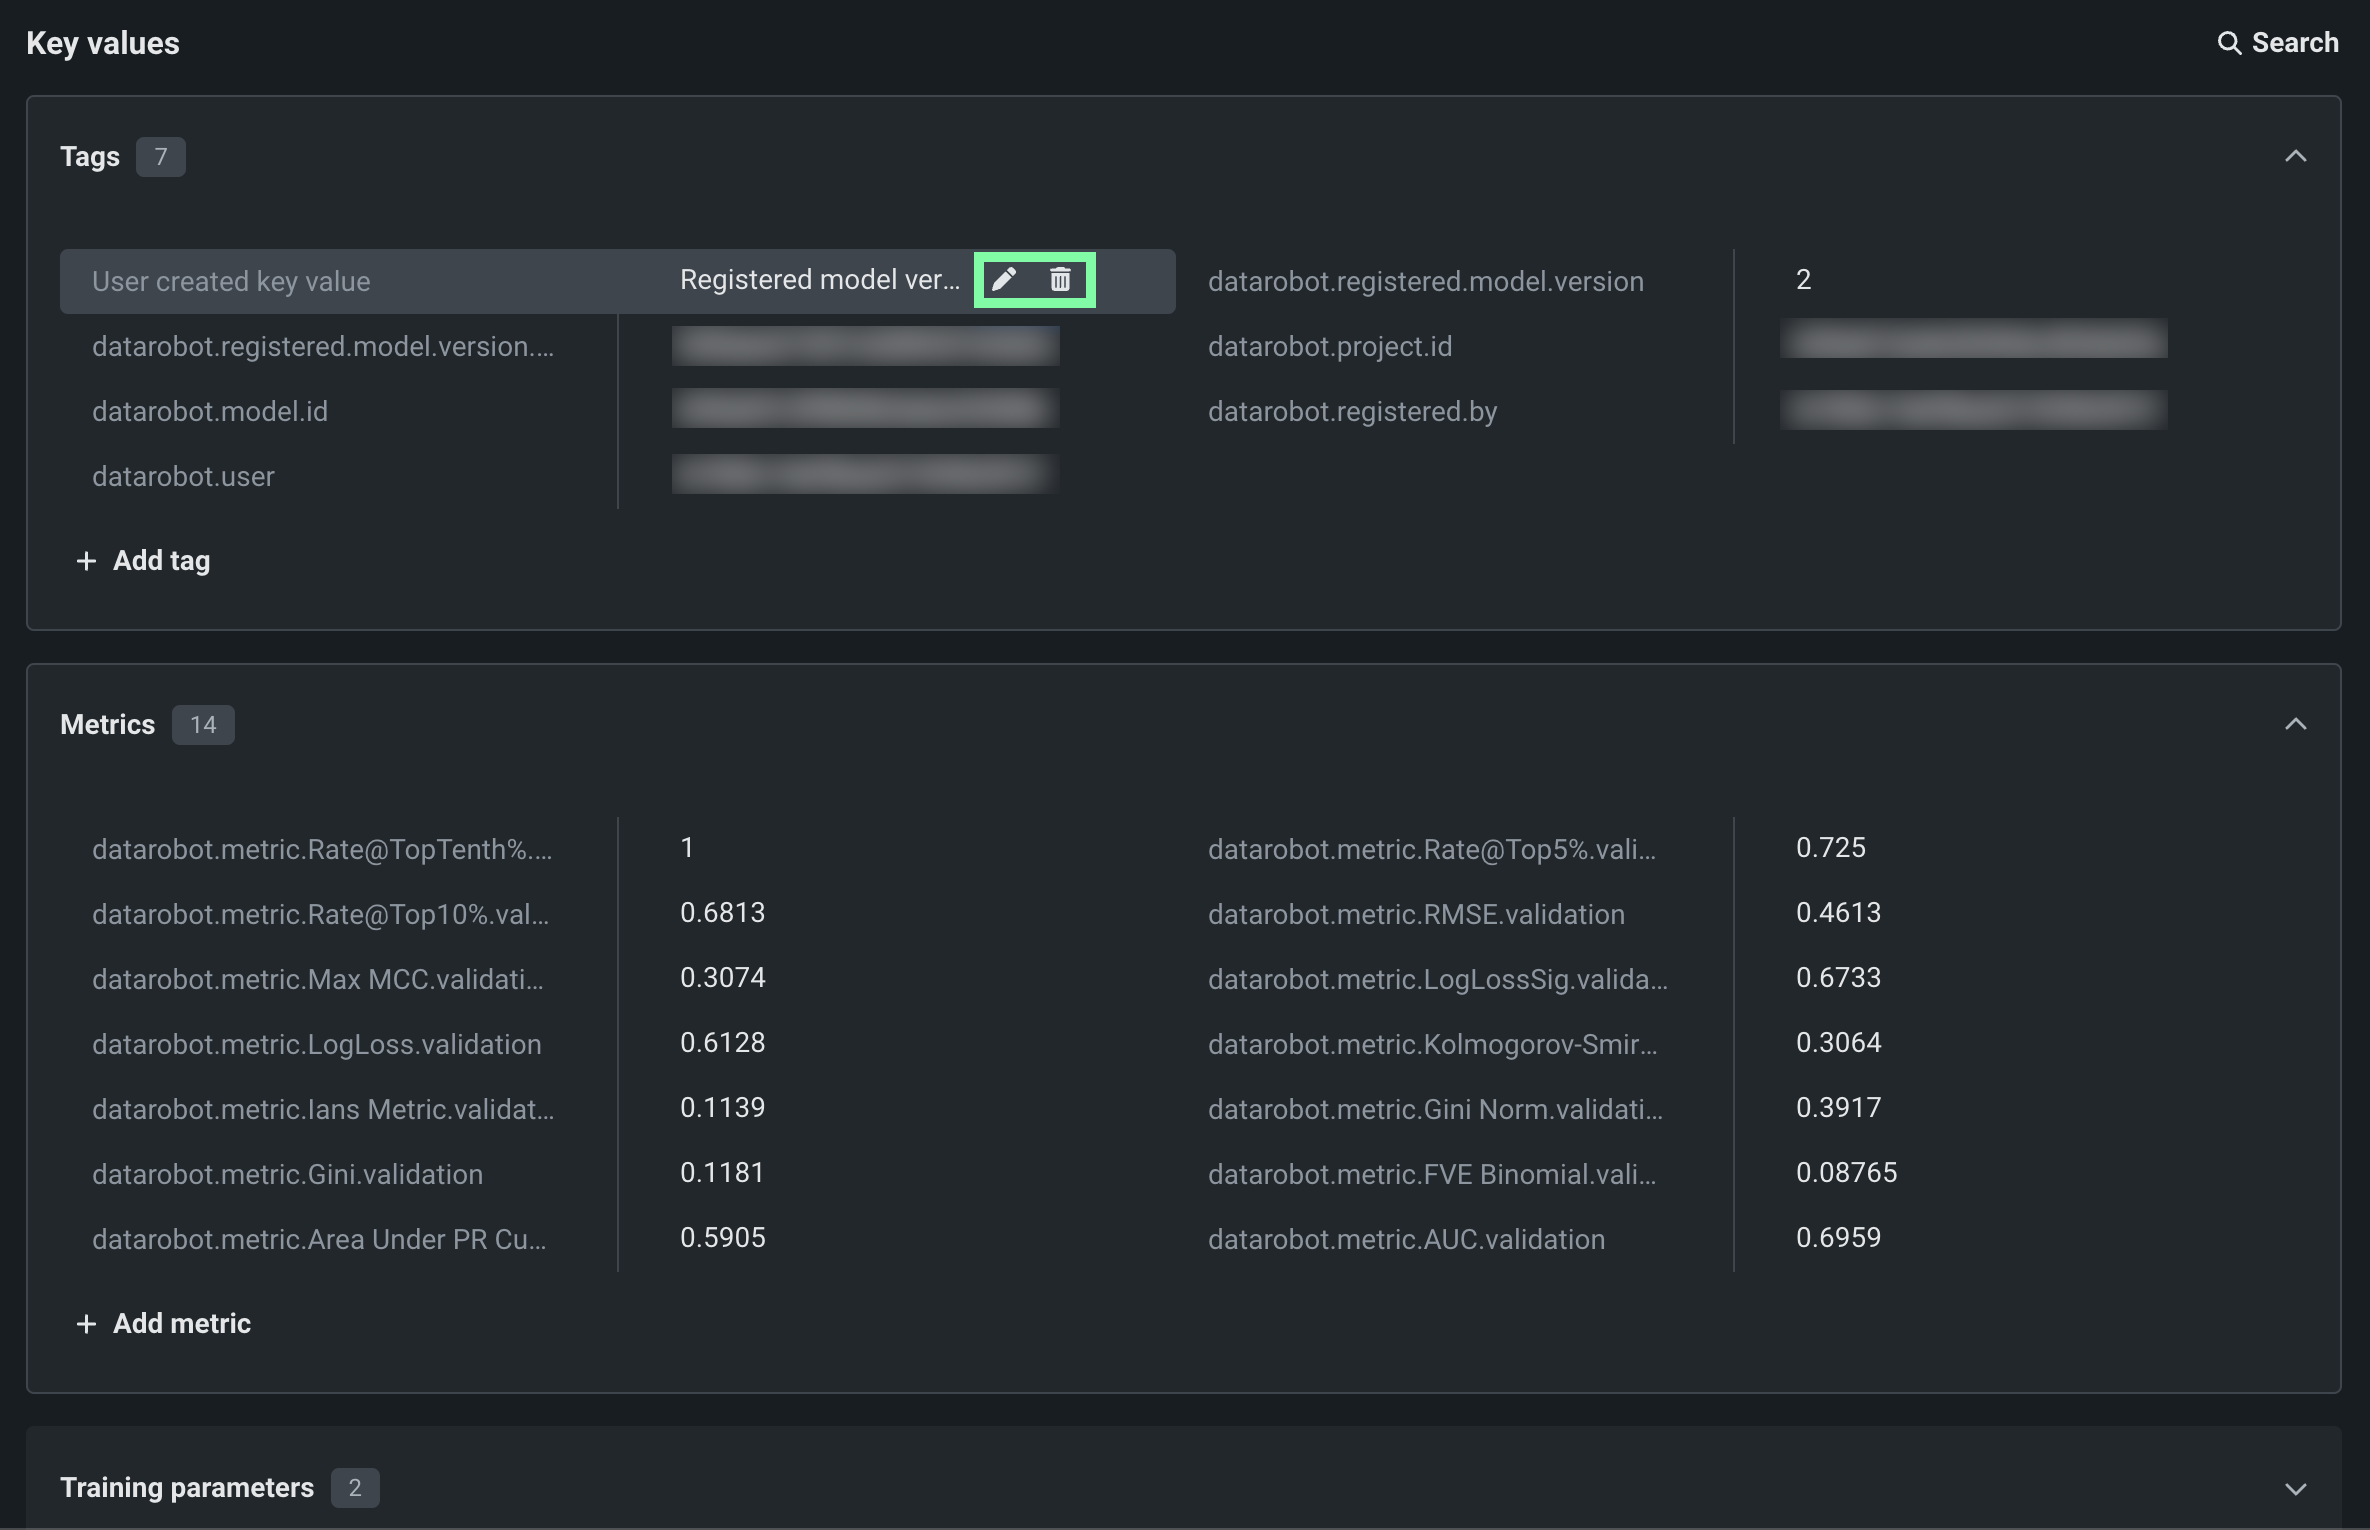The height and width of the screenshot is (1530, 2370).
Task: Click the Add tag button
Action: tap(161, 561)
